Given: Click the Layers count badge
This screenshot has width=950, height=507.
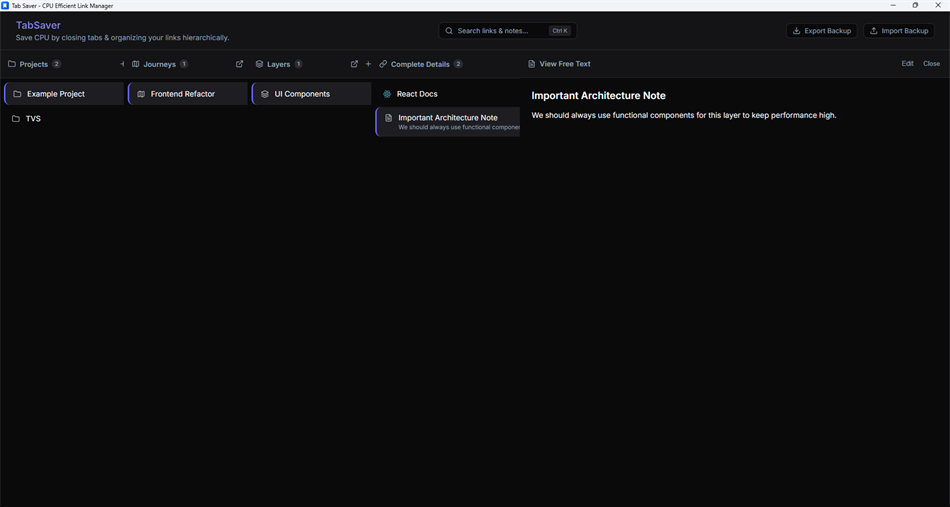Looking at the screenshot, I should click(x=298, y=64).
